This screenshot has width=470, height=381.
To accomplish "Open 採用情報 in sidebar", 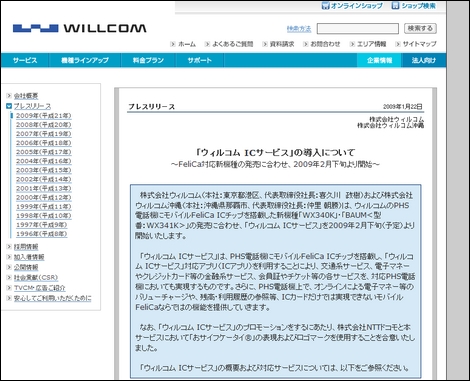I will (x=26, y=247).
